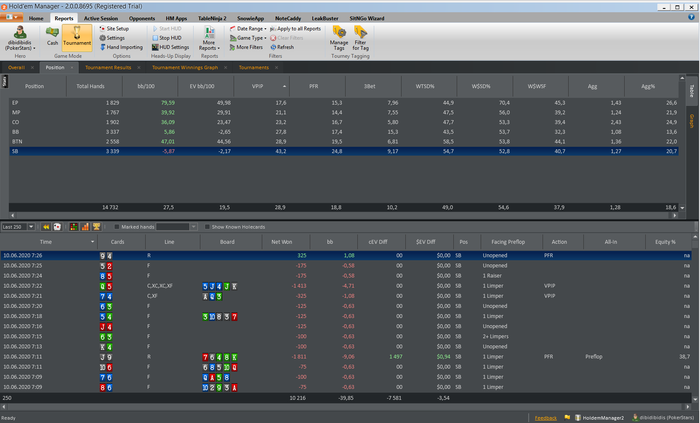
Task: Open Site Setup options
Action: (x=114, y=29)
